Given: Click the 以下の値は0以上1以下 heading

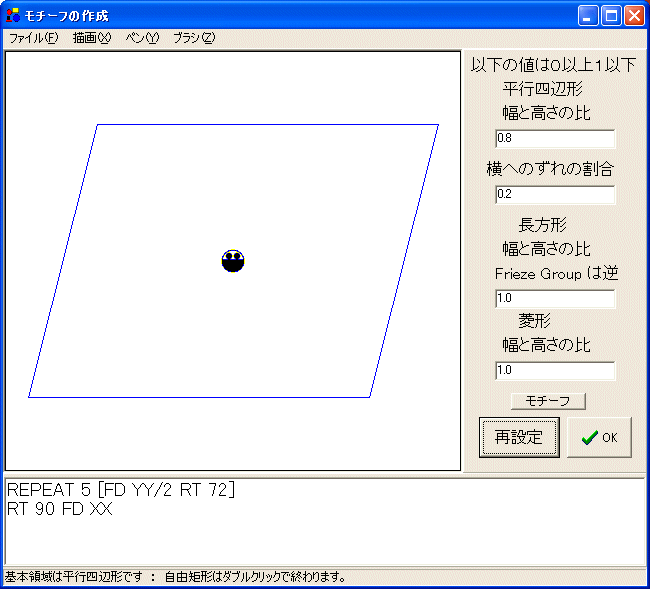Looking at the screenshot, I should (553, 65).
